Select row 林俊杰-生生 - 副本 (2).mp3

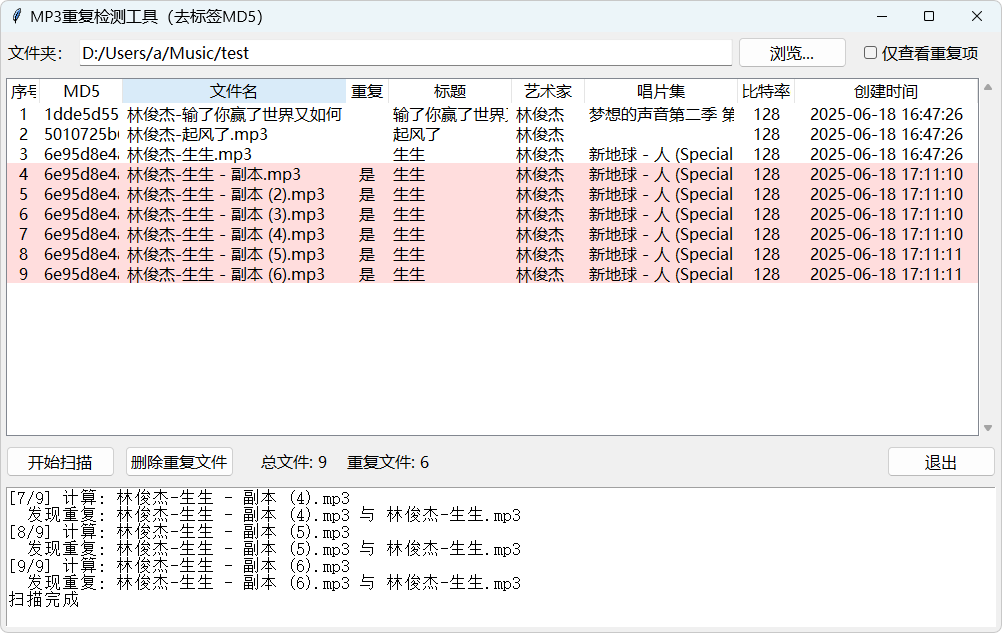coord(492,194)
